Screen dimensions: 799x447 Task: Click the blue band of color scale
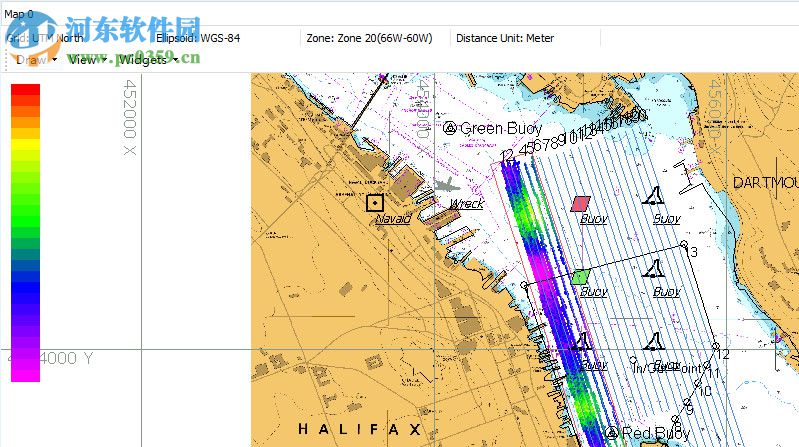[x=25, y=288]
